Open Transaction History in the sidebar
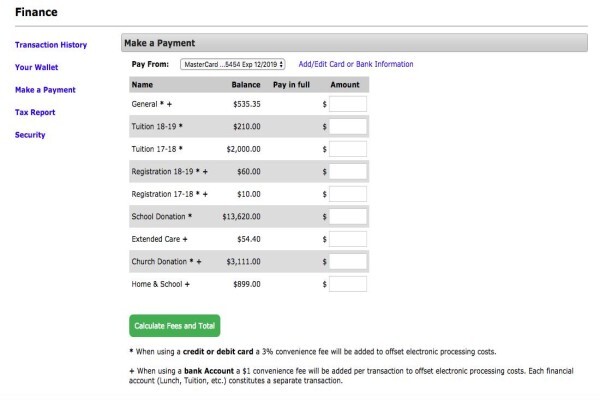The width and height of the screenshot is (600, 400). [x=51, y=45]
